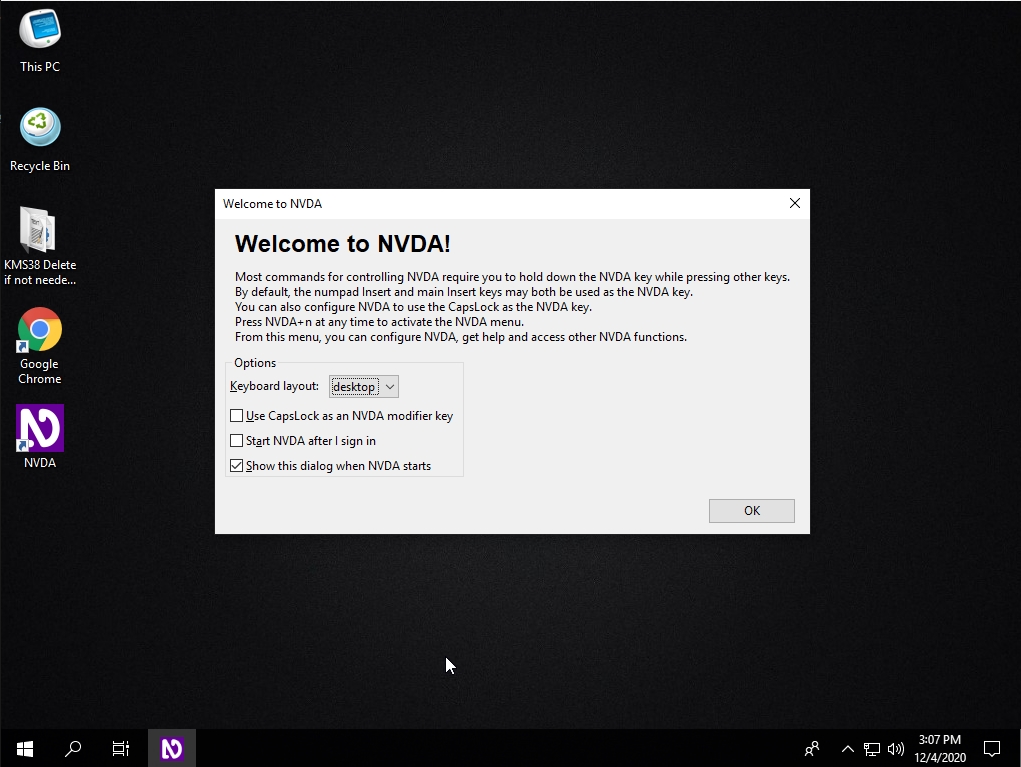
Task: Show hidden system tray icons
Action: (848, 749)
